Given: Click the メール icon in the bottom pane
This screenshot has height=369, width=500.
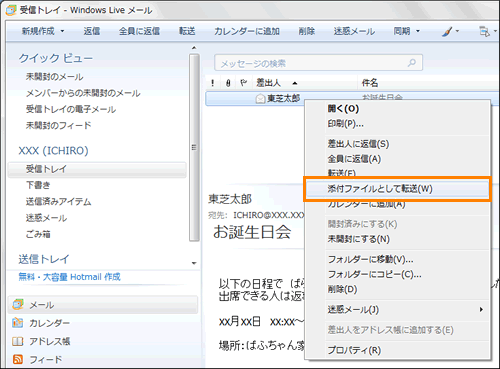Looking at the screenshot, I should tap(18, 304).
